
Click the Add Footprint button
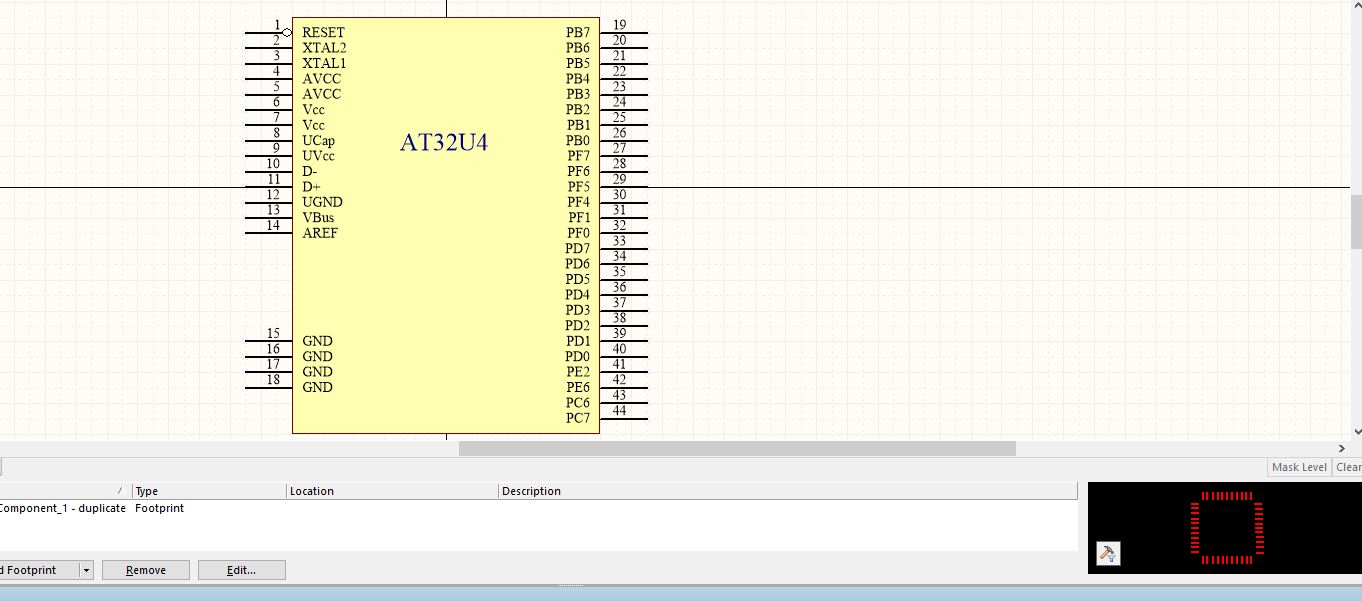click(38, 570)
